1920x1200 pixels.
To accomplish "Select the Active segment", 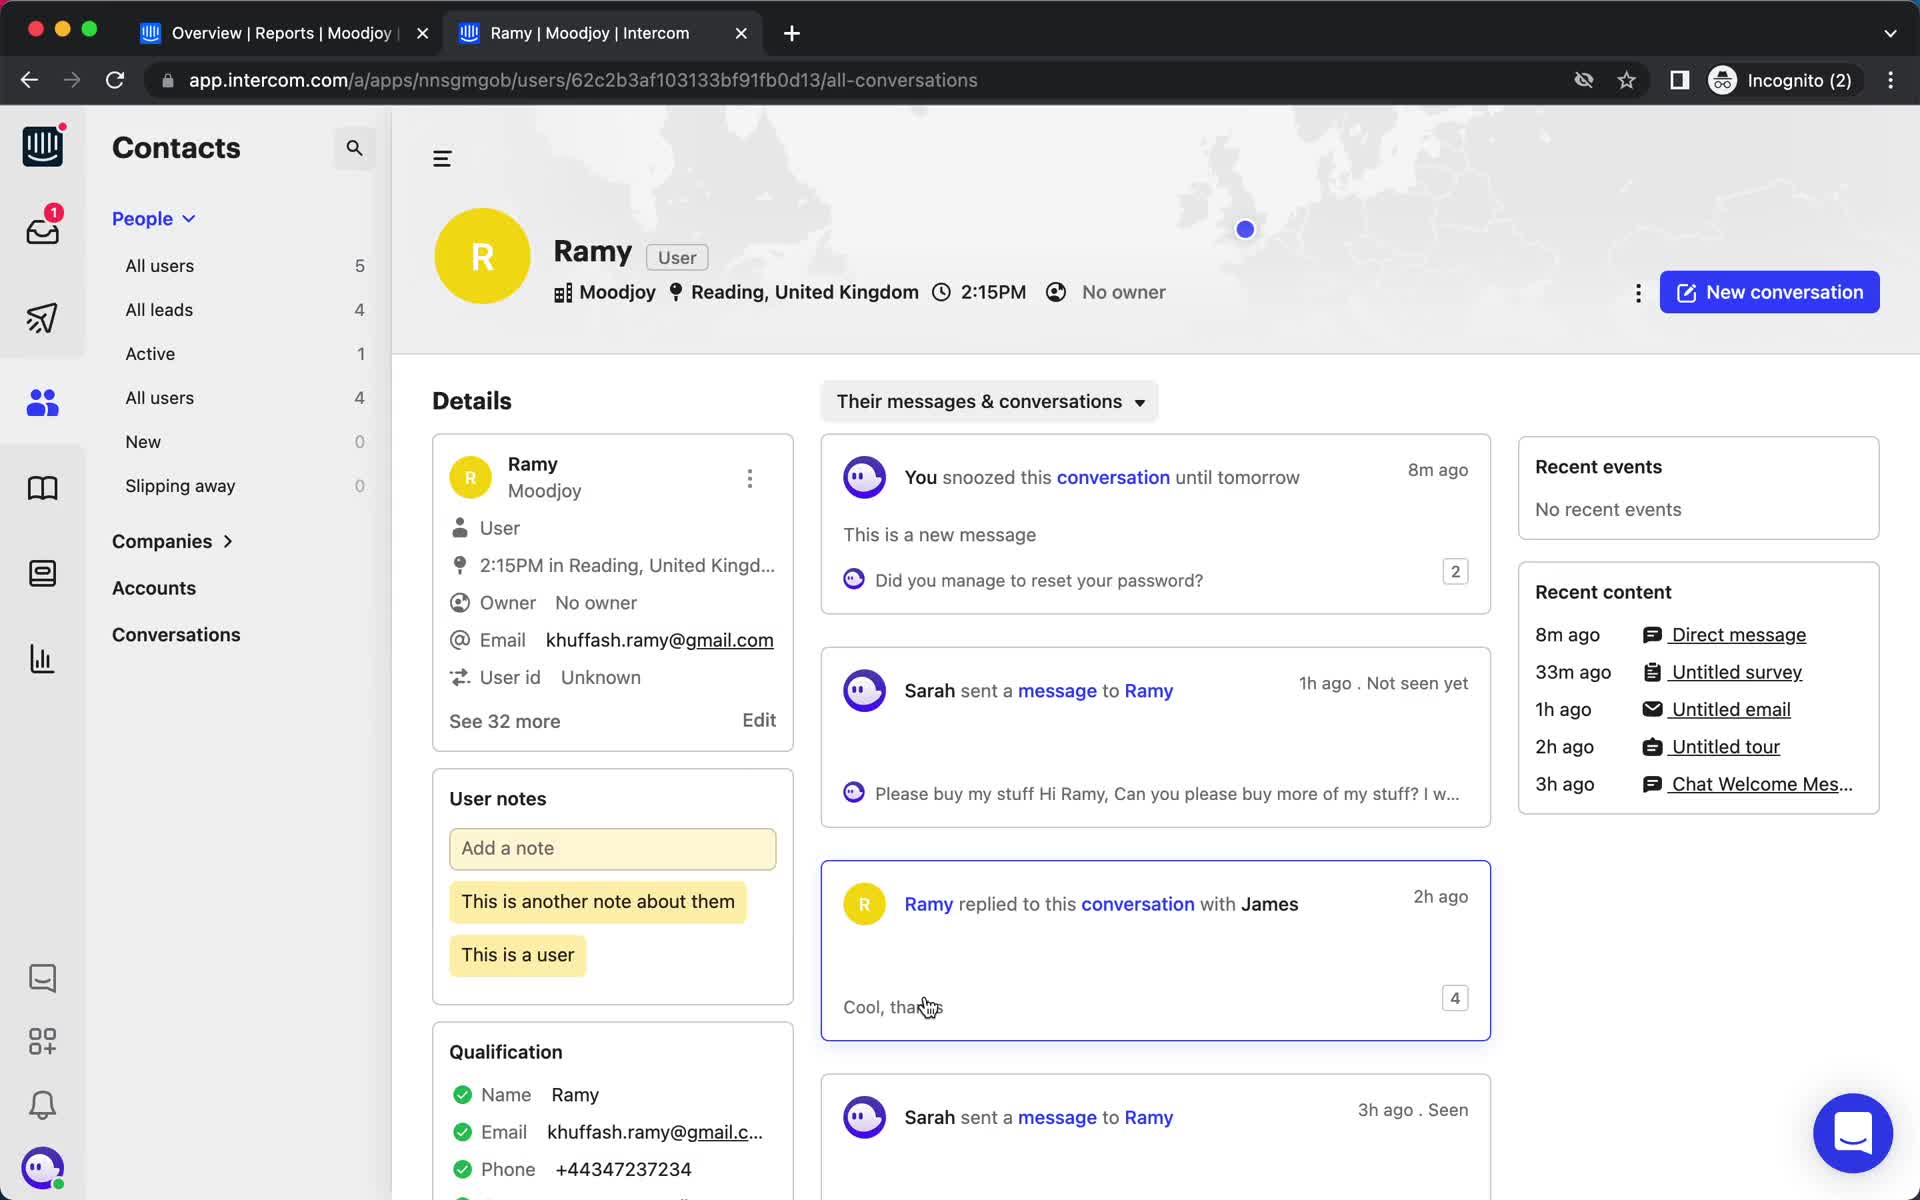I will (244, 354).
